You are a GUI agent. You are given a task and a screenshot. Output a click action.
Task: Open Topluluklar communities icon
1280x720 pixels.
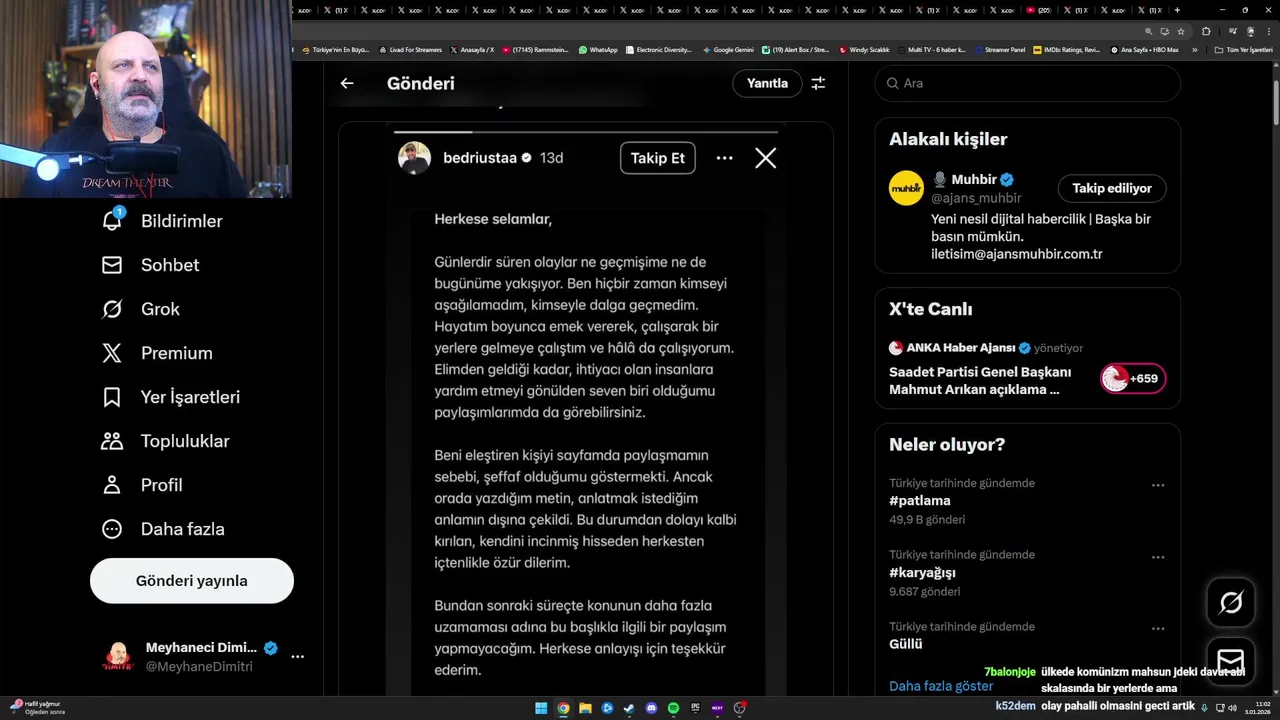coord(112,441)
